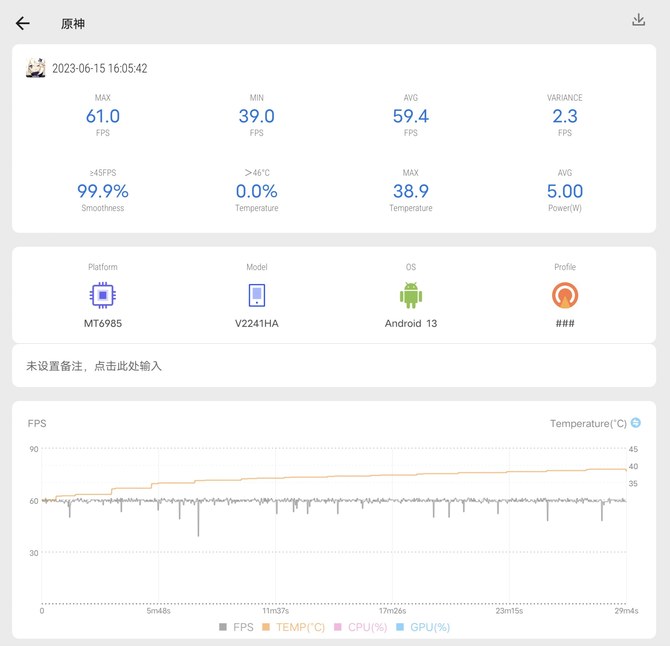Click the 11m37s time axis label
The height and width of the screenshot is (646, 670).
(276, 611)
